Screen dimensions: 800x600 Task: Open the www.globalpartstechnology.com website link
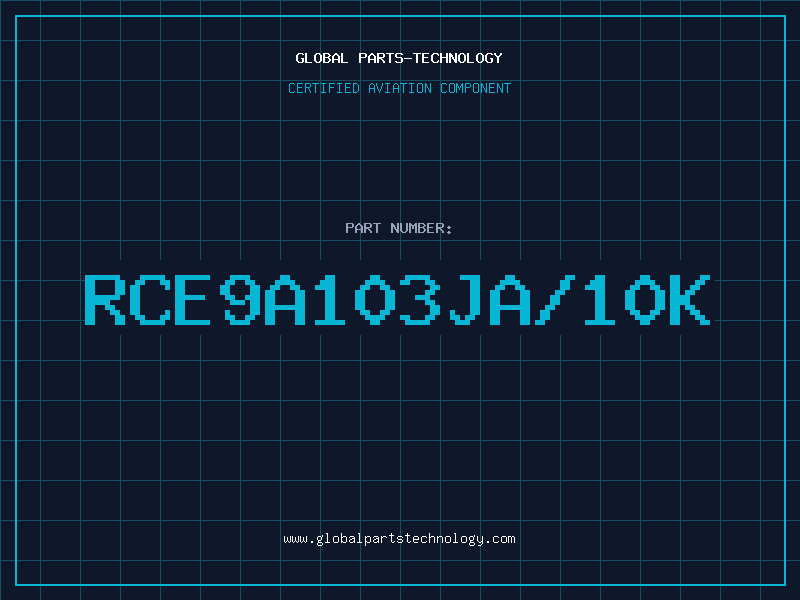point(399,539)
